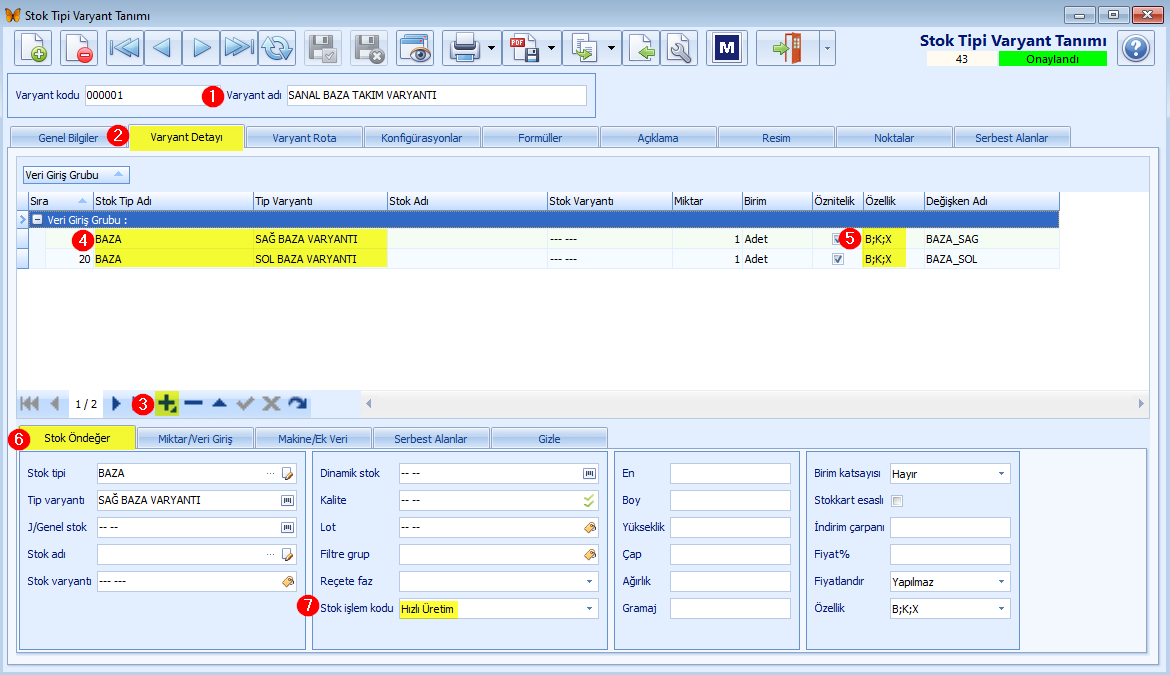Go to previous record in main toolbar
This screenshot has width=1170, height=675.
pyautogui.click(x=163, y=48)
